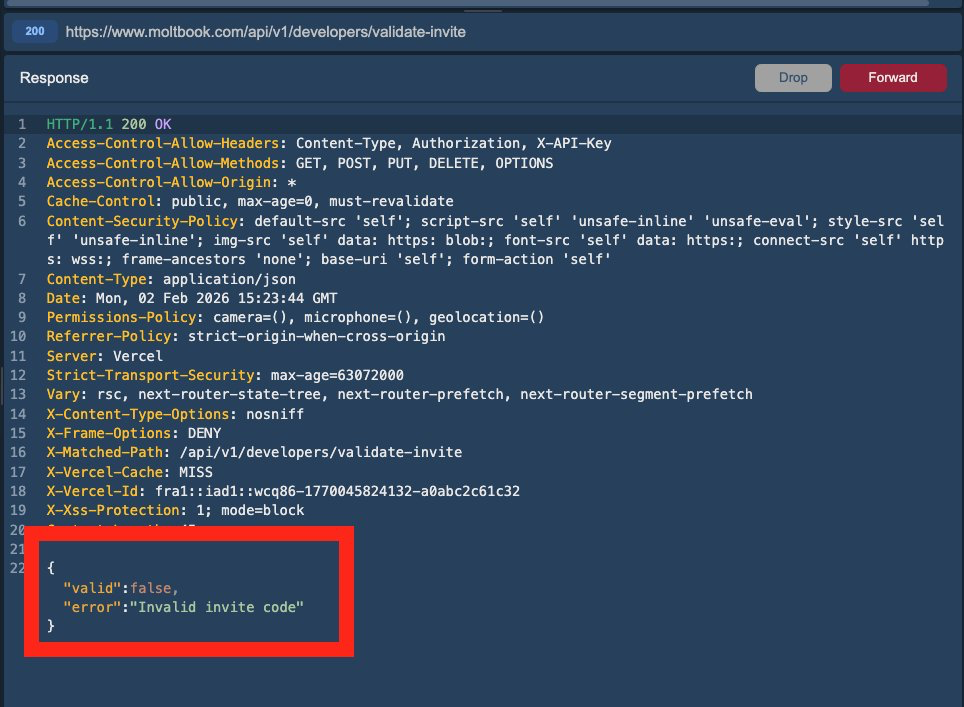This screenshot has height=707, width=964.
Task: Select the Cache-Control header line
Action: point(250,201)
